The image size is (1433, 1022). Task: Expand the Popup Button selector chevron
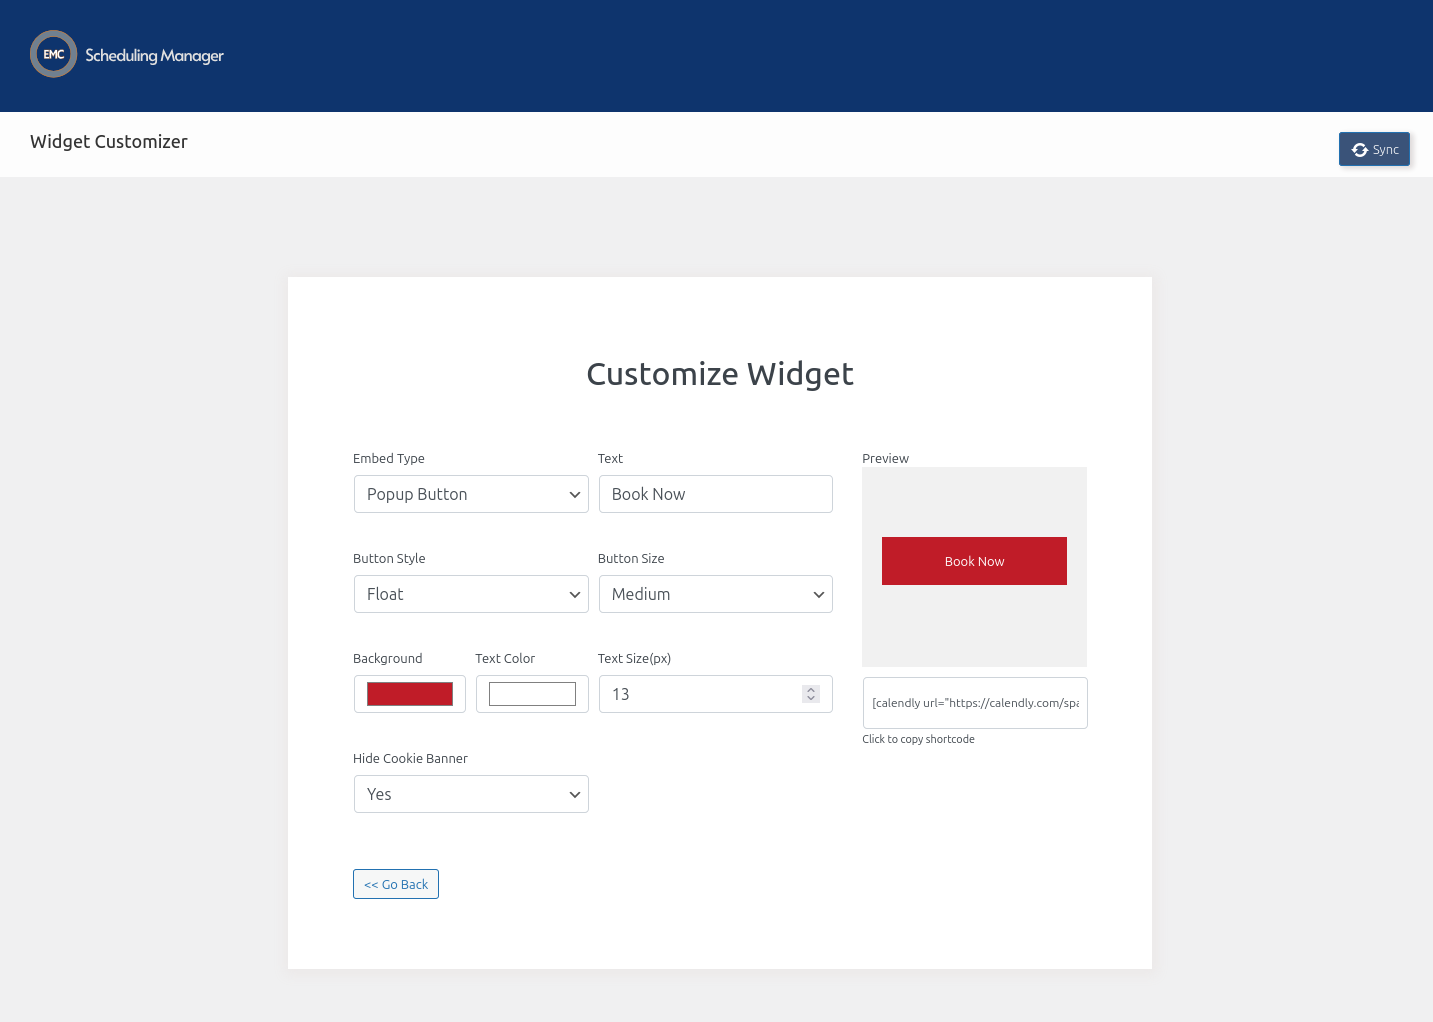tap(575, 494)
